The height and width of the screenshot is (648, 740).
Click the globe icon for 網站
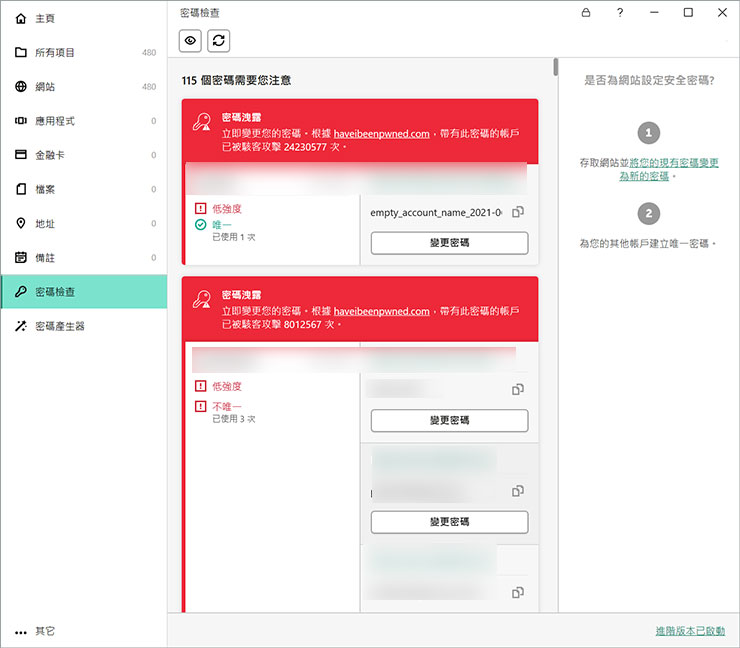[x=21, y=86]
